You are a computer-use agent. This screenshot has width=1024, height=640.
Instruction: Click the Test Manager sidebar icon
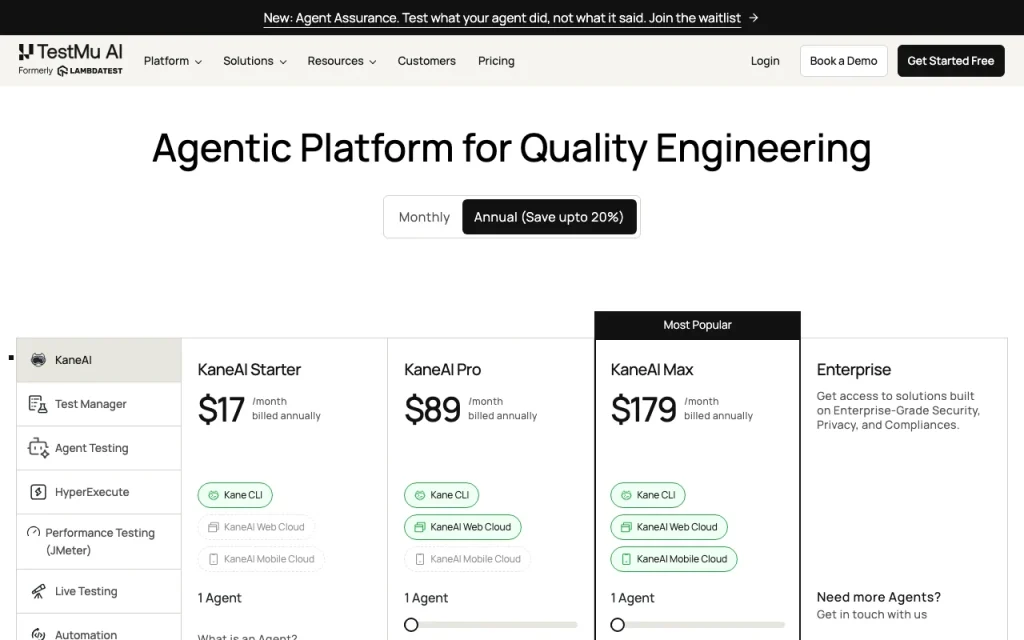pyautogui.click(x=38, y=404)
